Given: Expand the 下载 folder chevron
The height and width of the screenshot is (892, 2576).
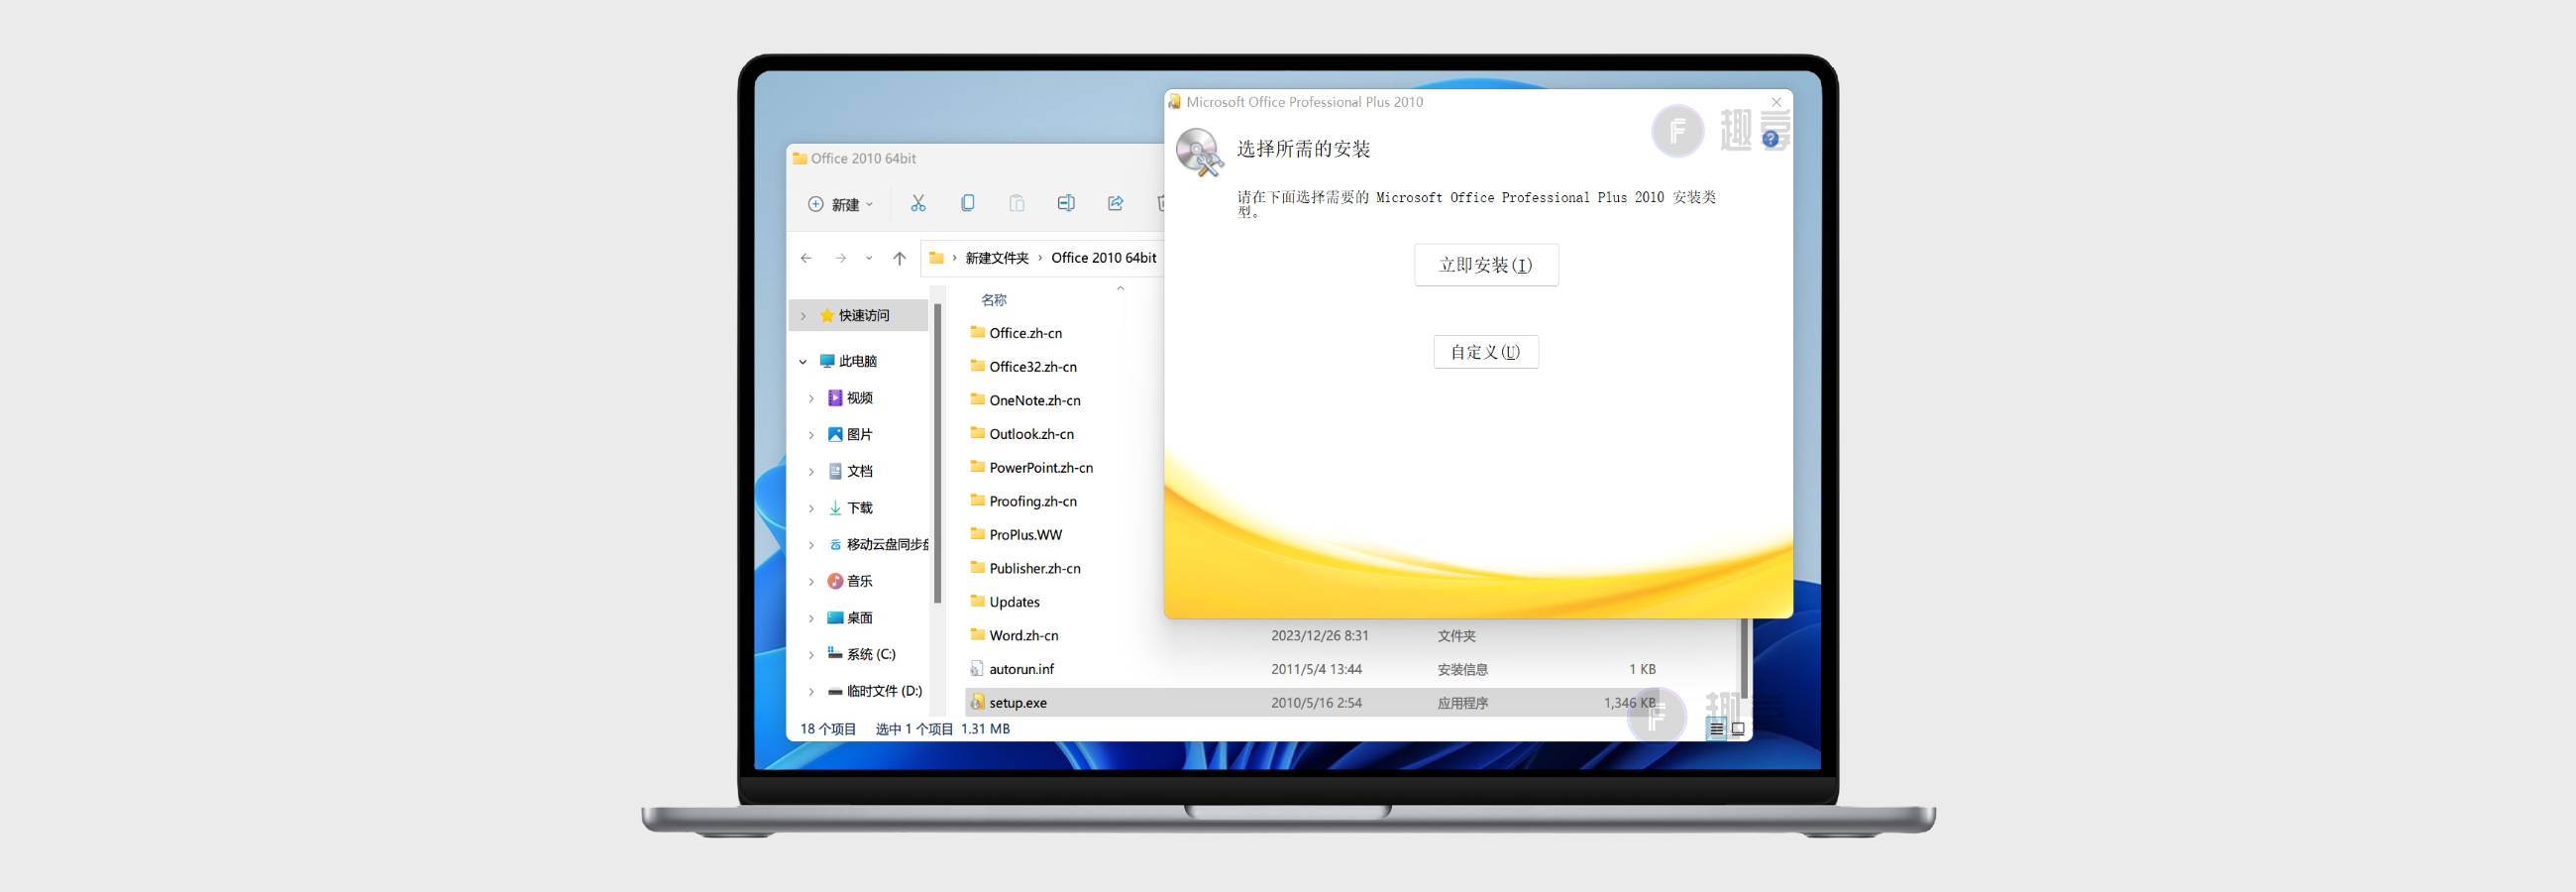Looking at the screenshot, I should tap(811, 508).
